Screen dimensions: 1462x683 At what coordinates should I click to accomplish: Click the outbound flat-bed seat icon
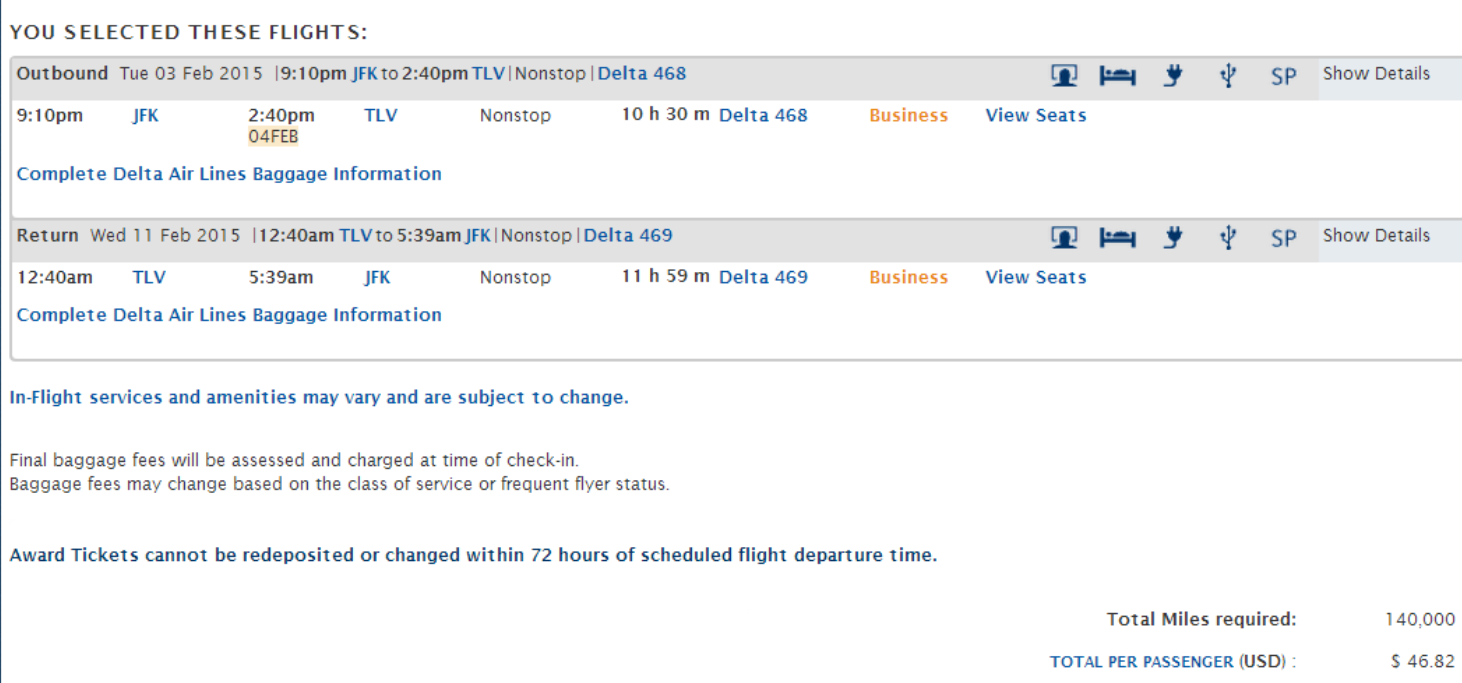tap(1117, 75)
